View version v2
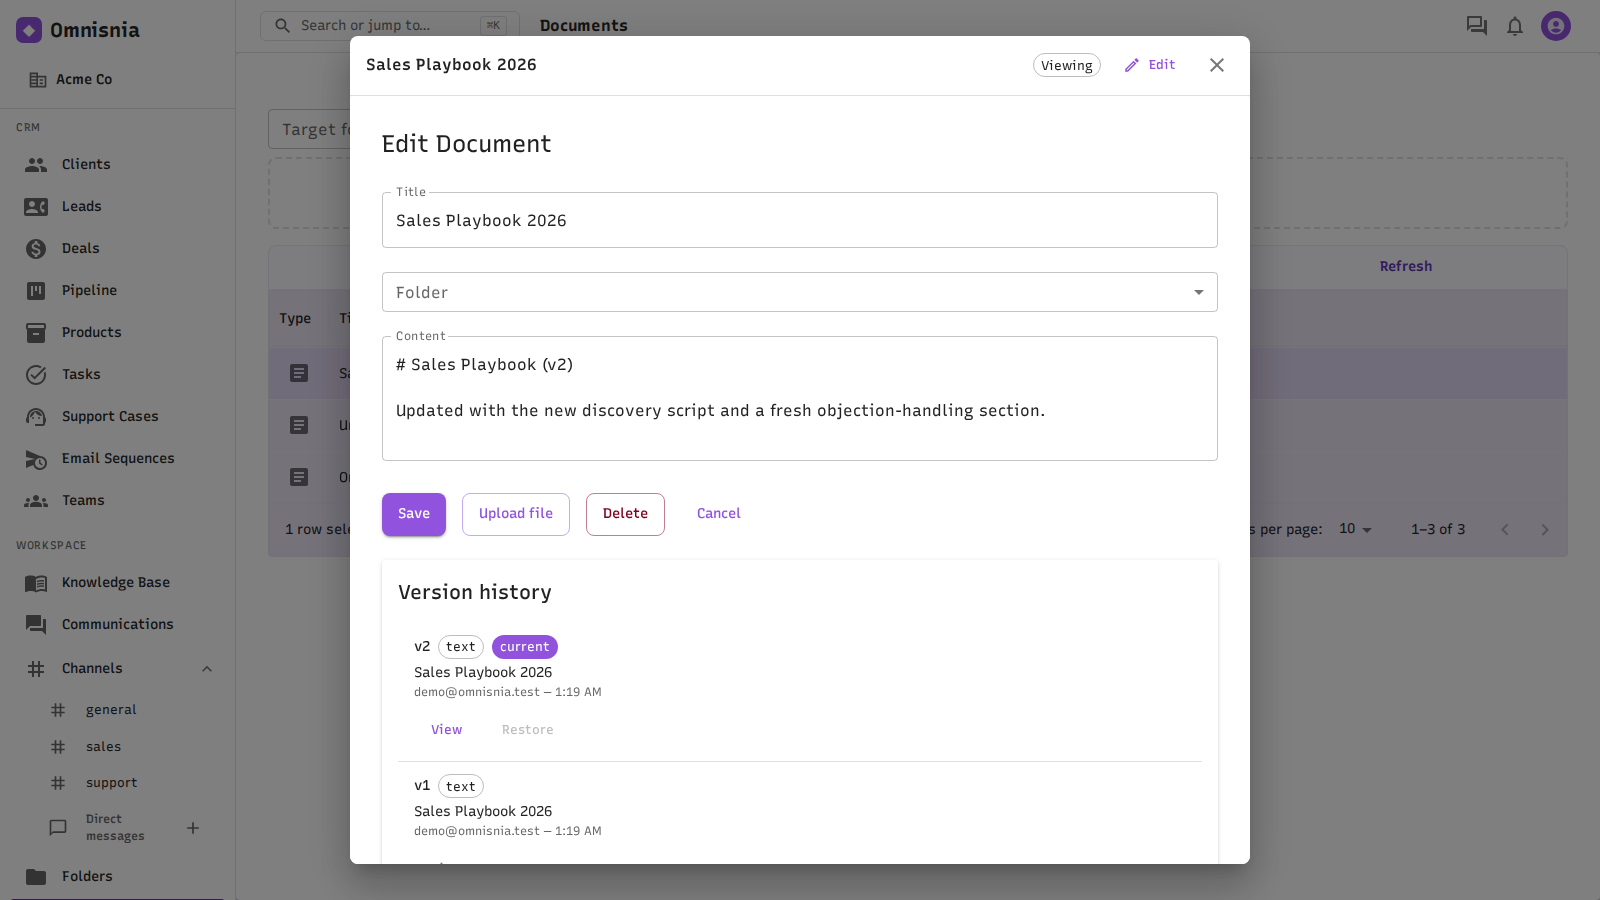 [447, 730]
